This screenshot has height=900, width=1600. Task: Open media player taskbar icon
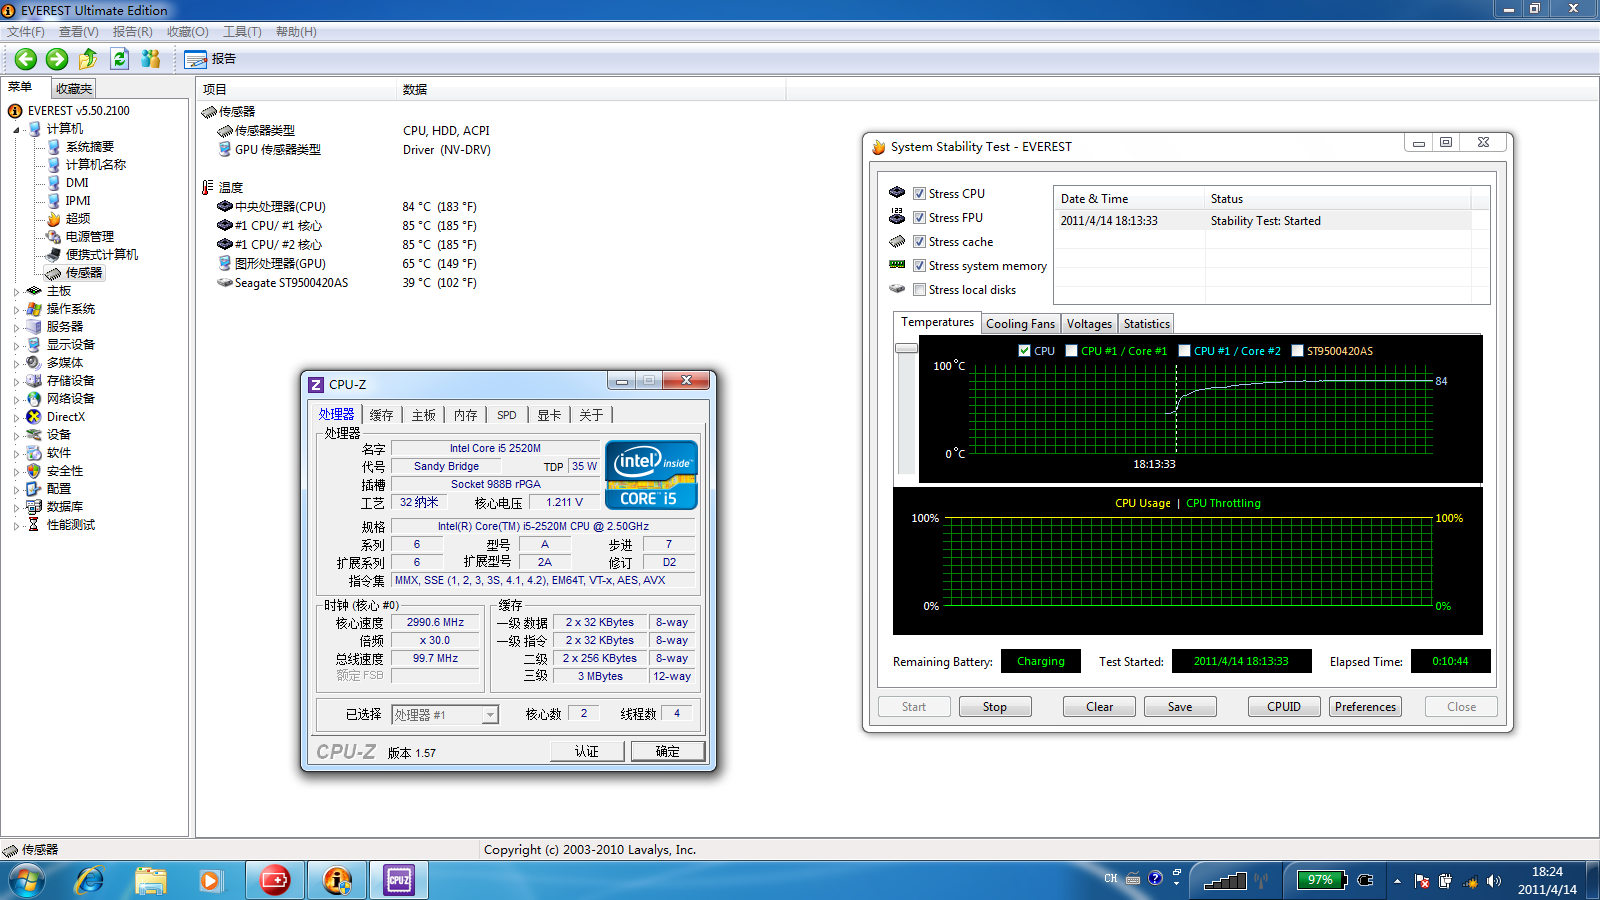point(210,881)
